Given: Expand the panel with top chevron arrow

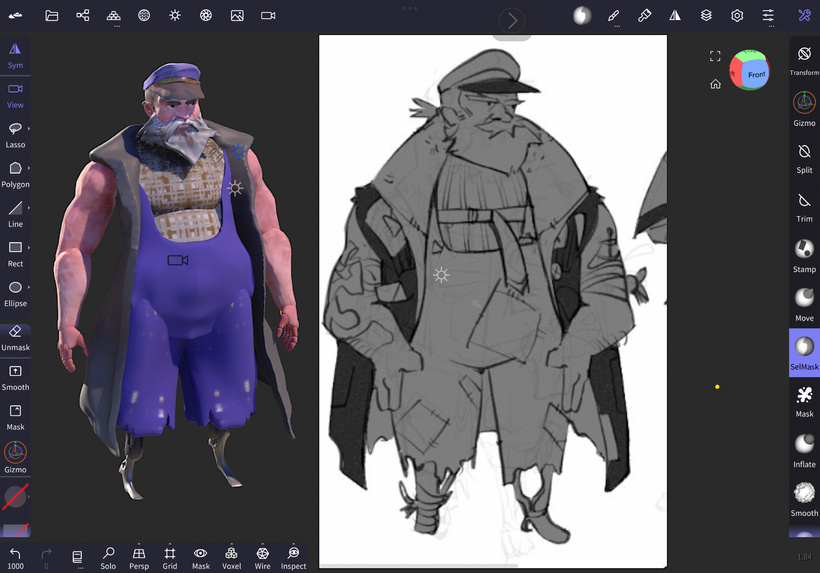Looking at the screenshot, I should (x=512, y=20).
